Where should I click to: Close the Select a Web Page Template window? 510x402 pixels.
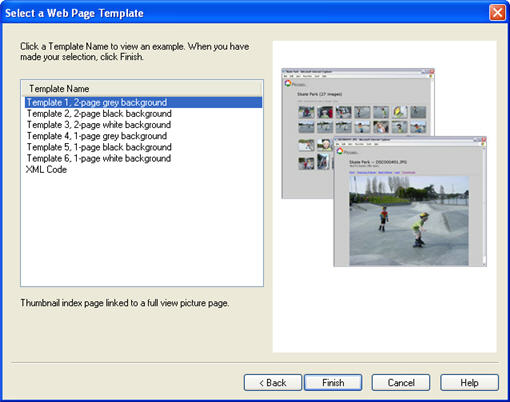pyautogui.click(x=497, y=13)
